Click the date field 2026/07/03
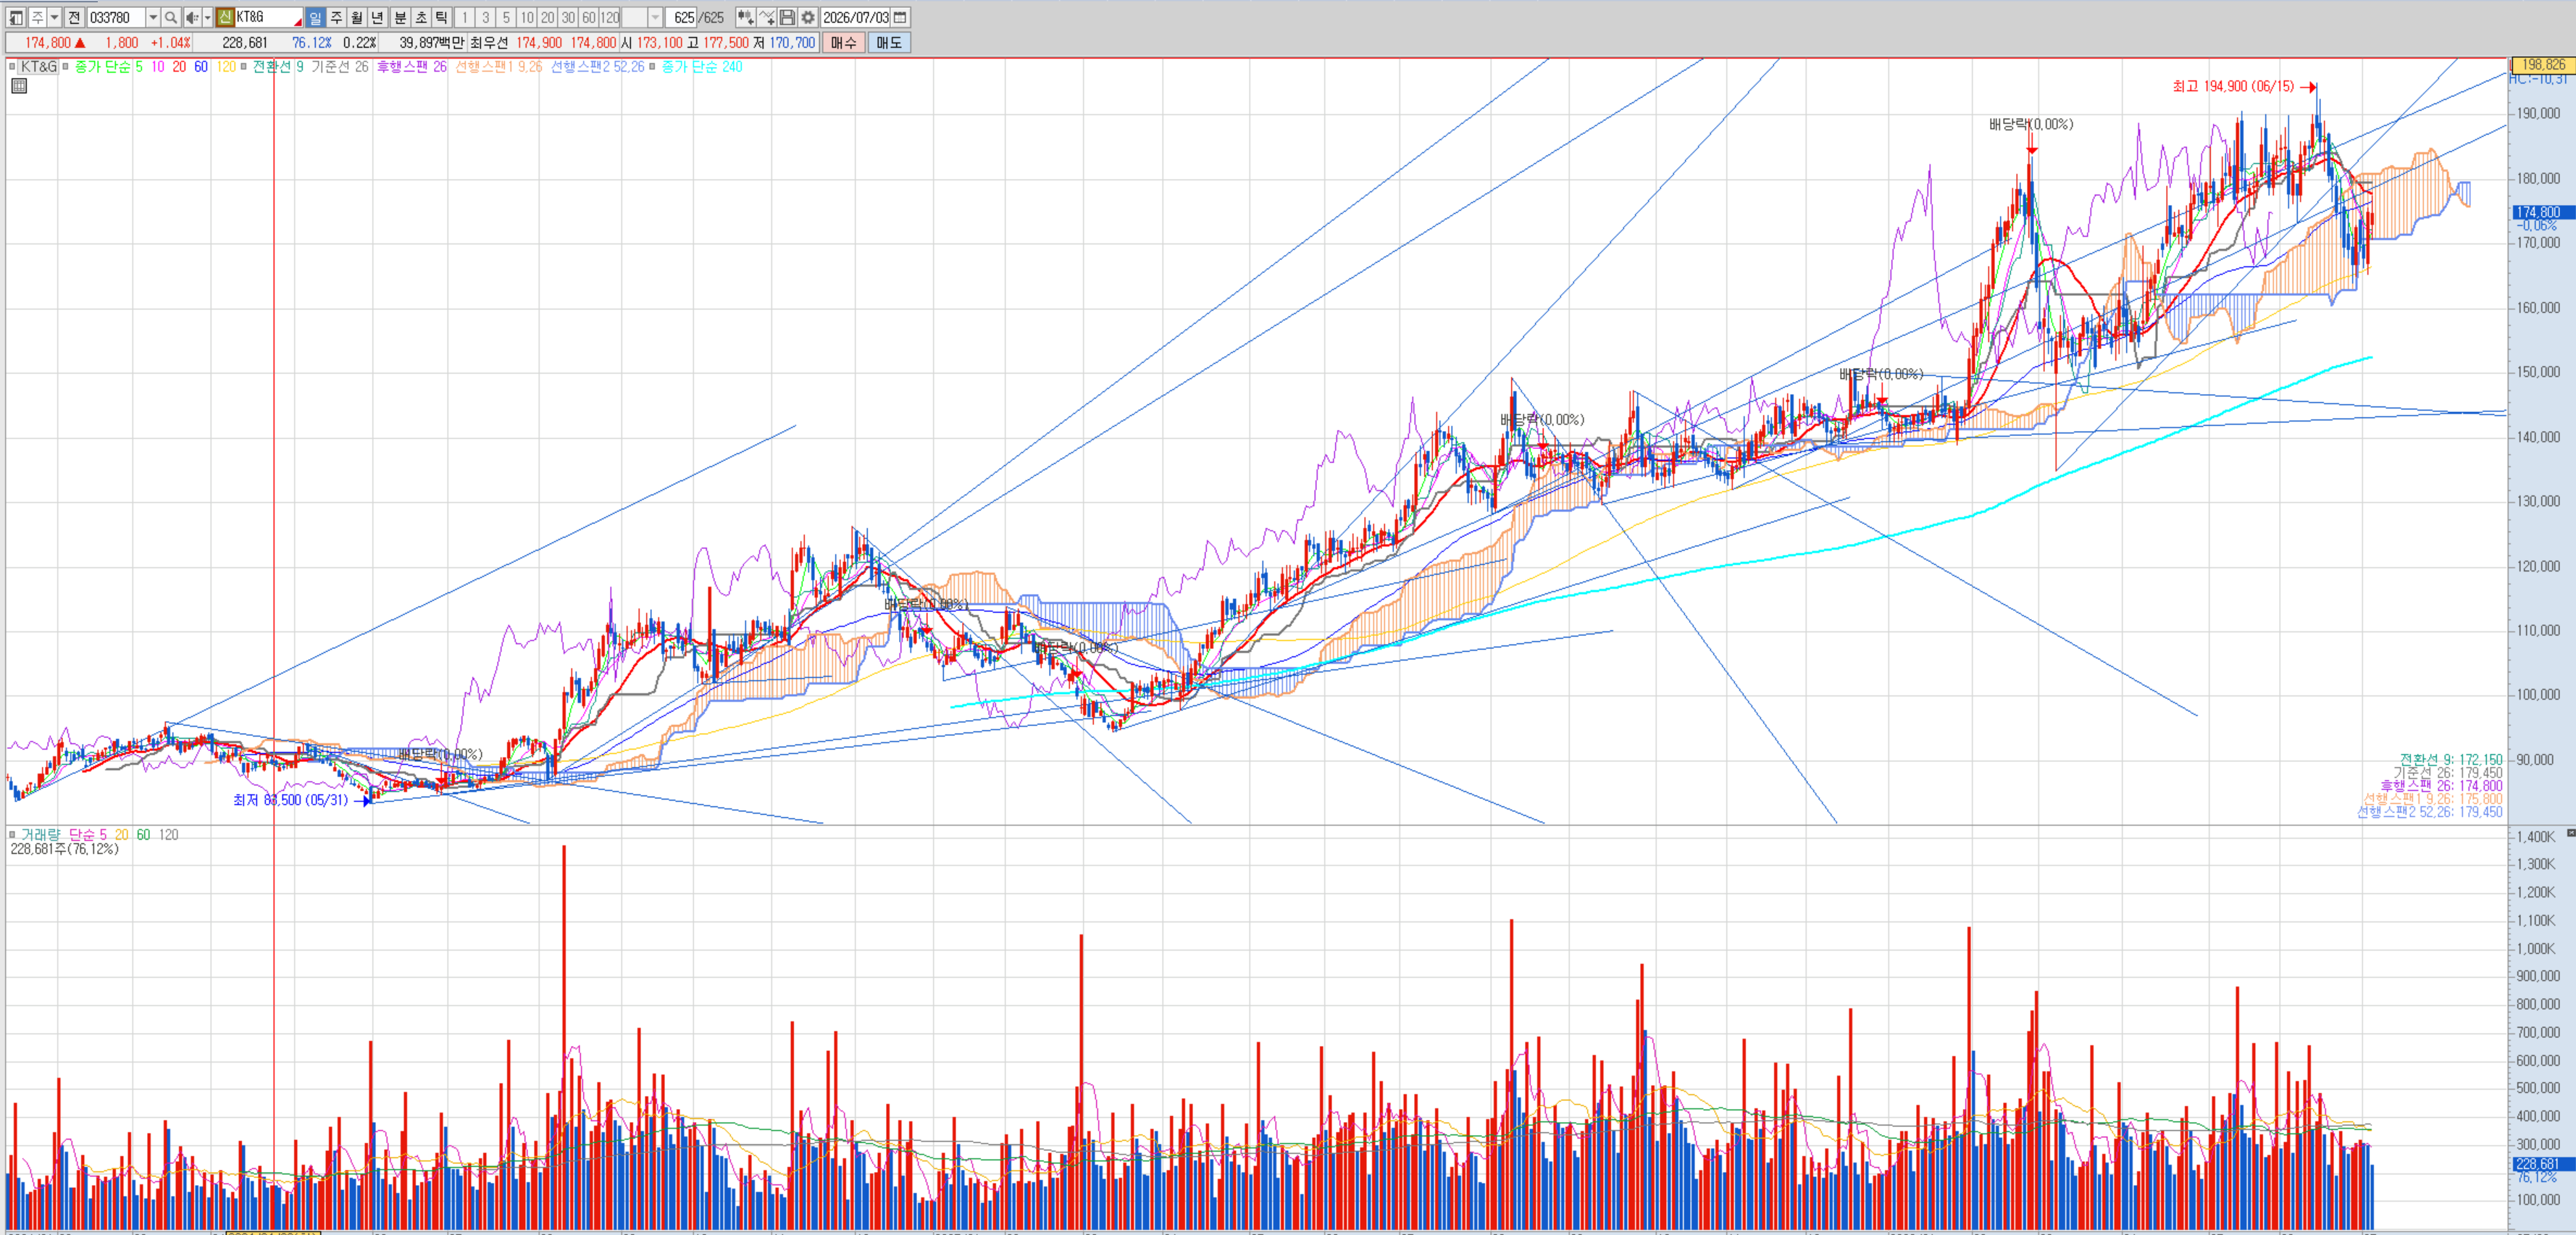The width and height of the screenshot is (2576, 1235). point(856,17)
